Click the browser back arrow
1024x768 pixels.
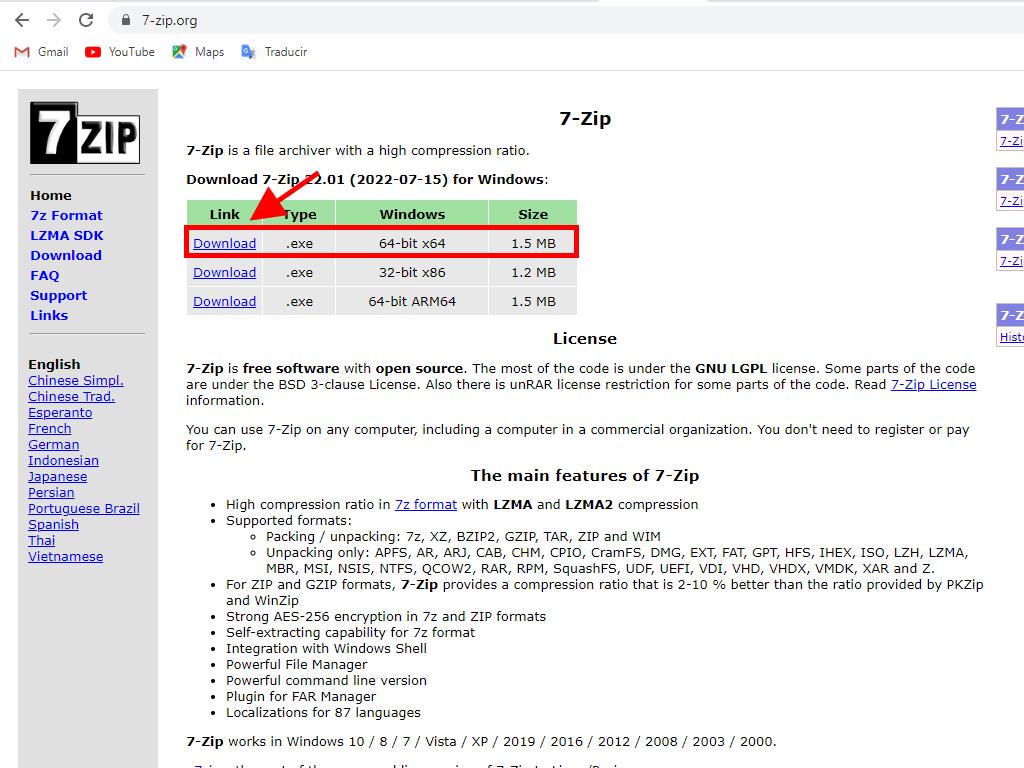22,20
